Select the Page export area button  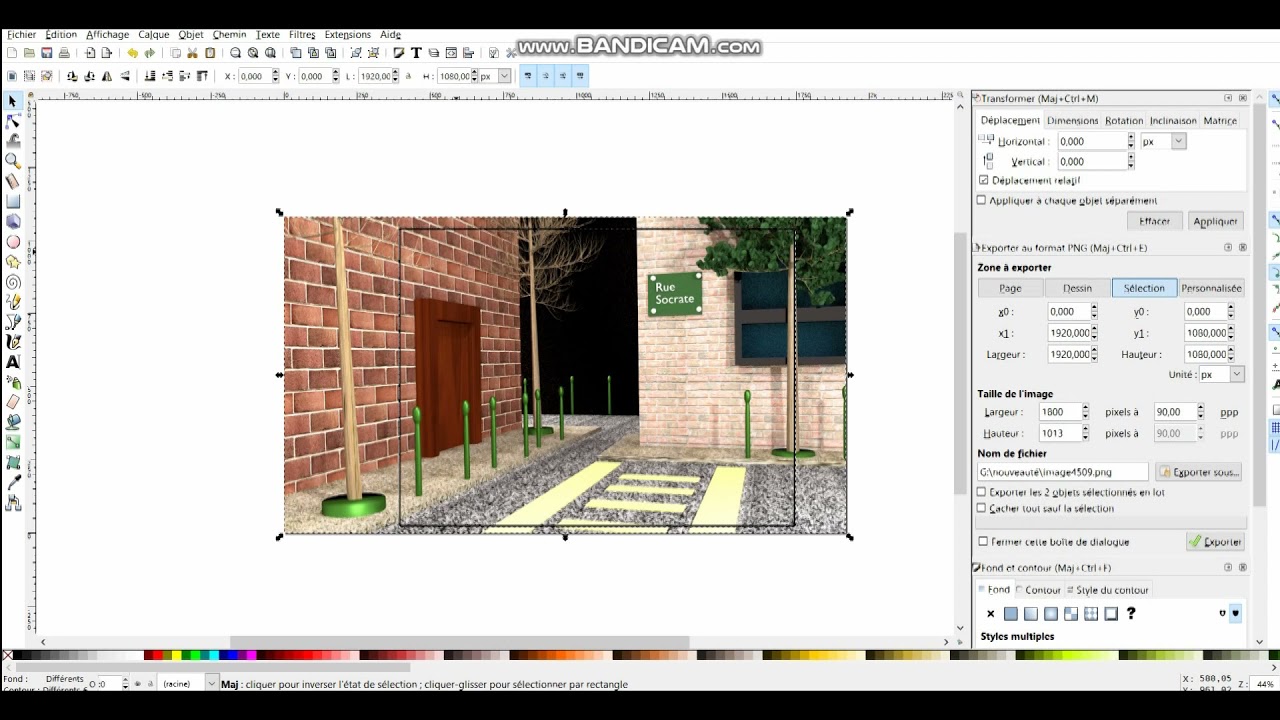point(1011,288)
